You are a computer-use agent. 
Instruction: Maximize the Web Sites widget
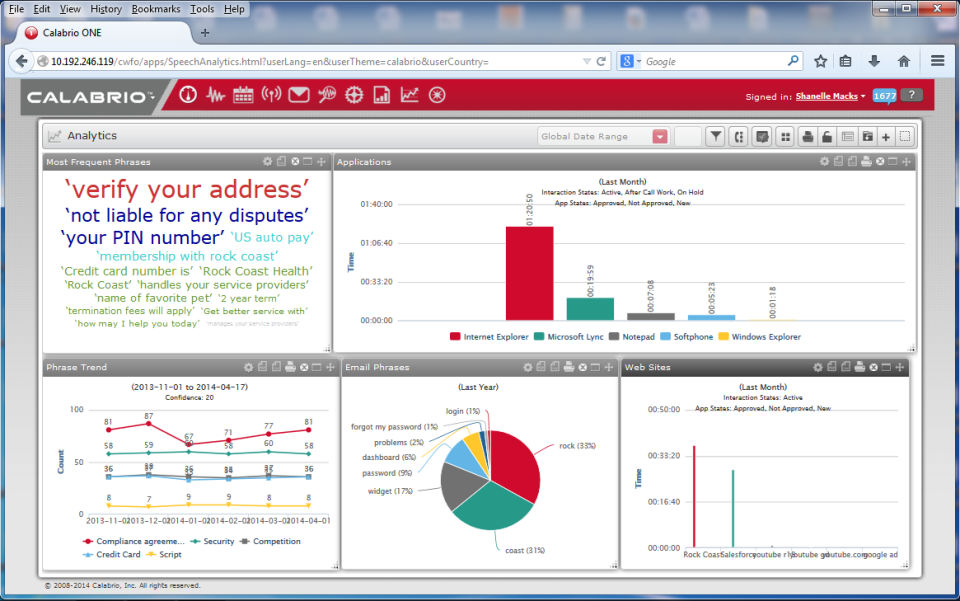886,367
